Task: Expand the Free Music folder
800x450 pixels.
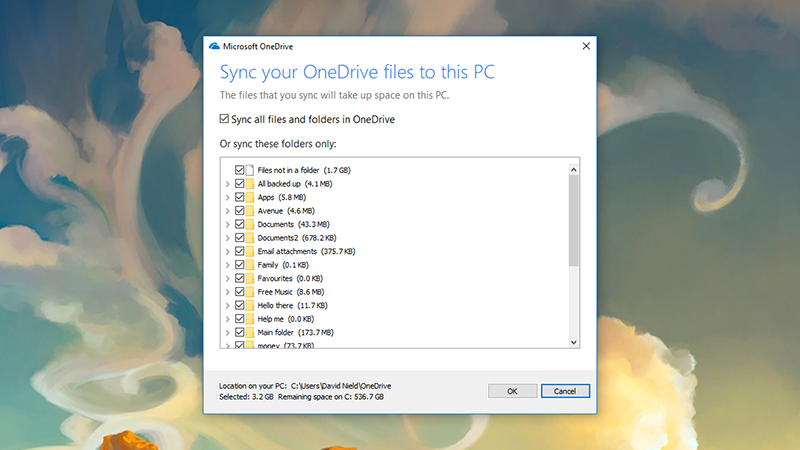Action: click(x=228, y=292)
